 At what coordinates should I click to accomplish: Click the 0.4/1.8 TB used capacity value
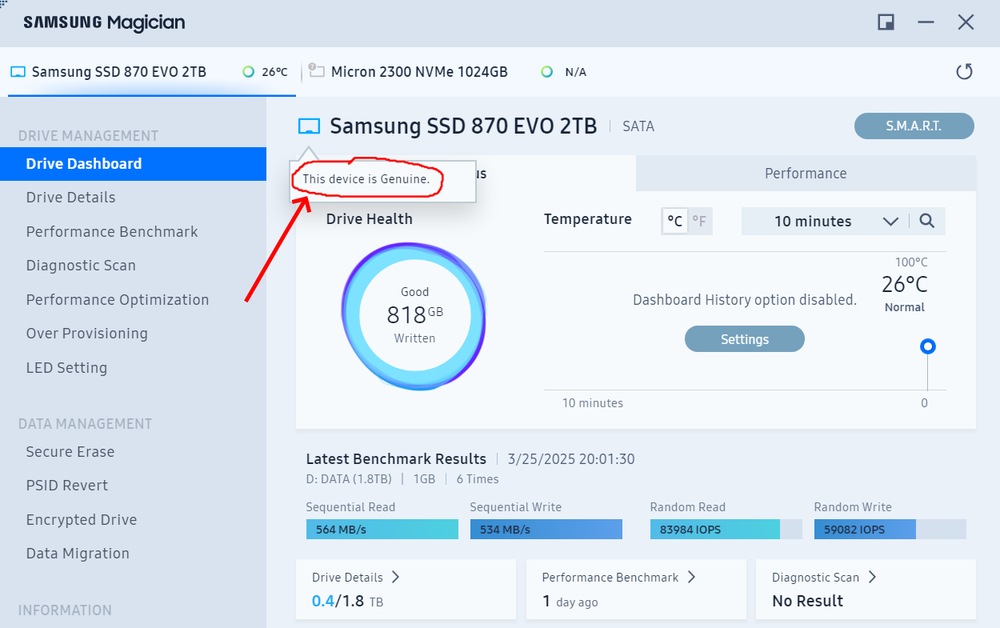pos(348,601)
